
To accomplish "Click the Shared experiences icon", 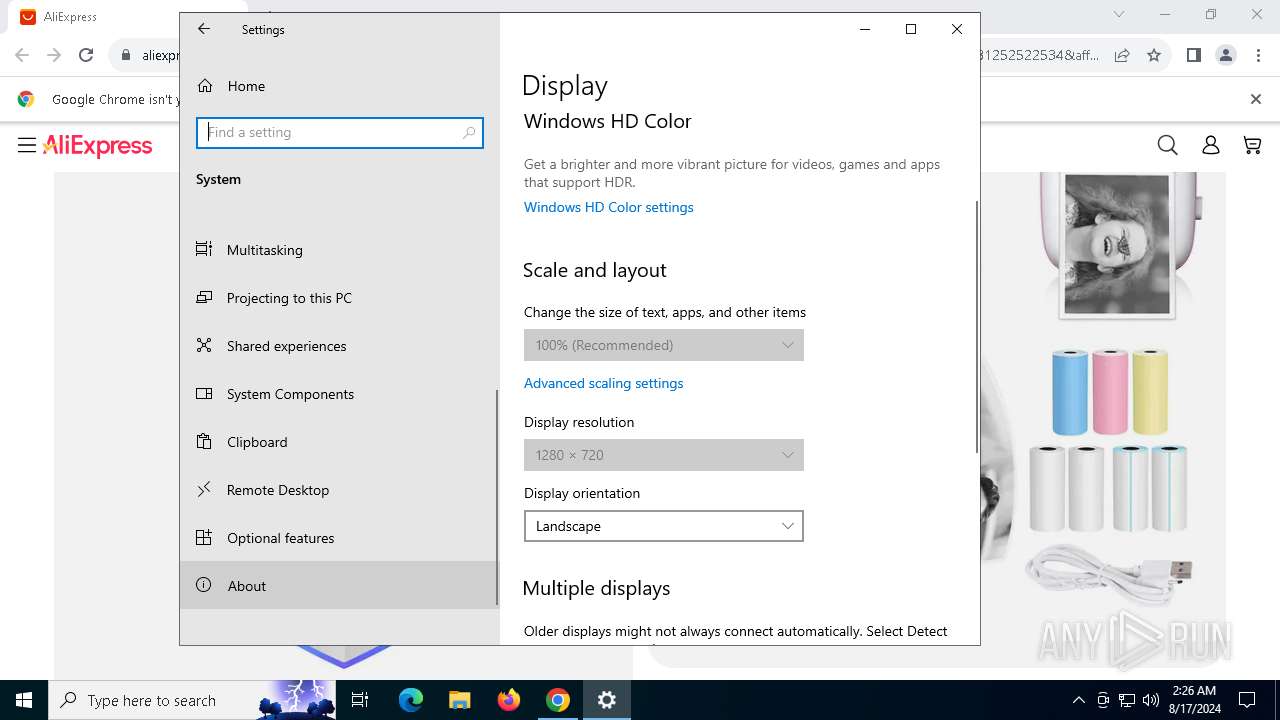I will coord(204,345).
